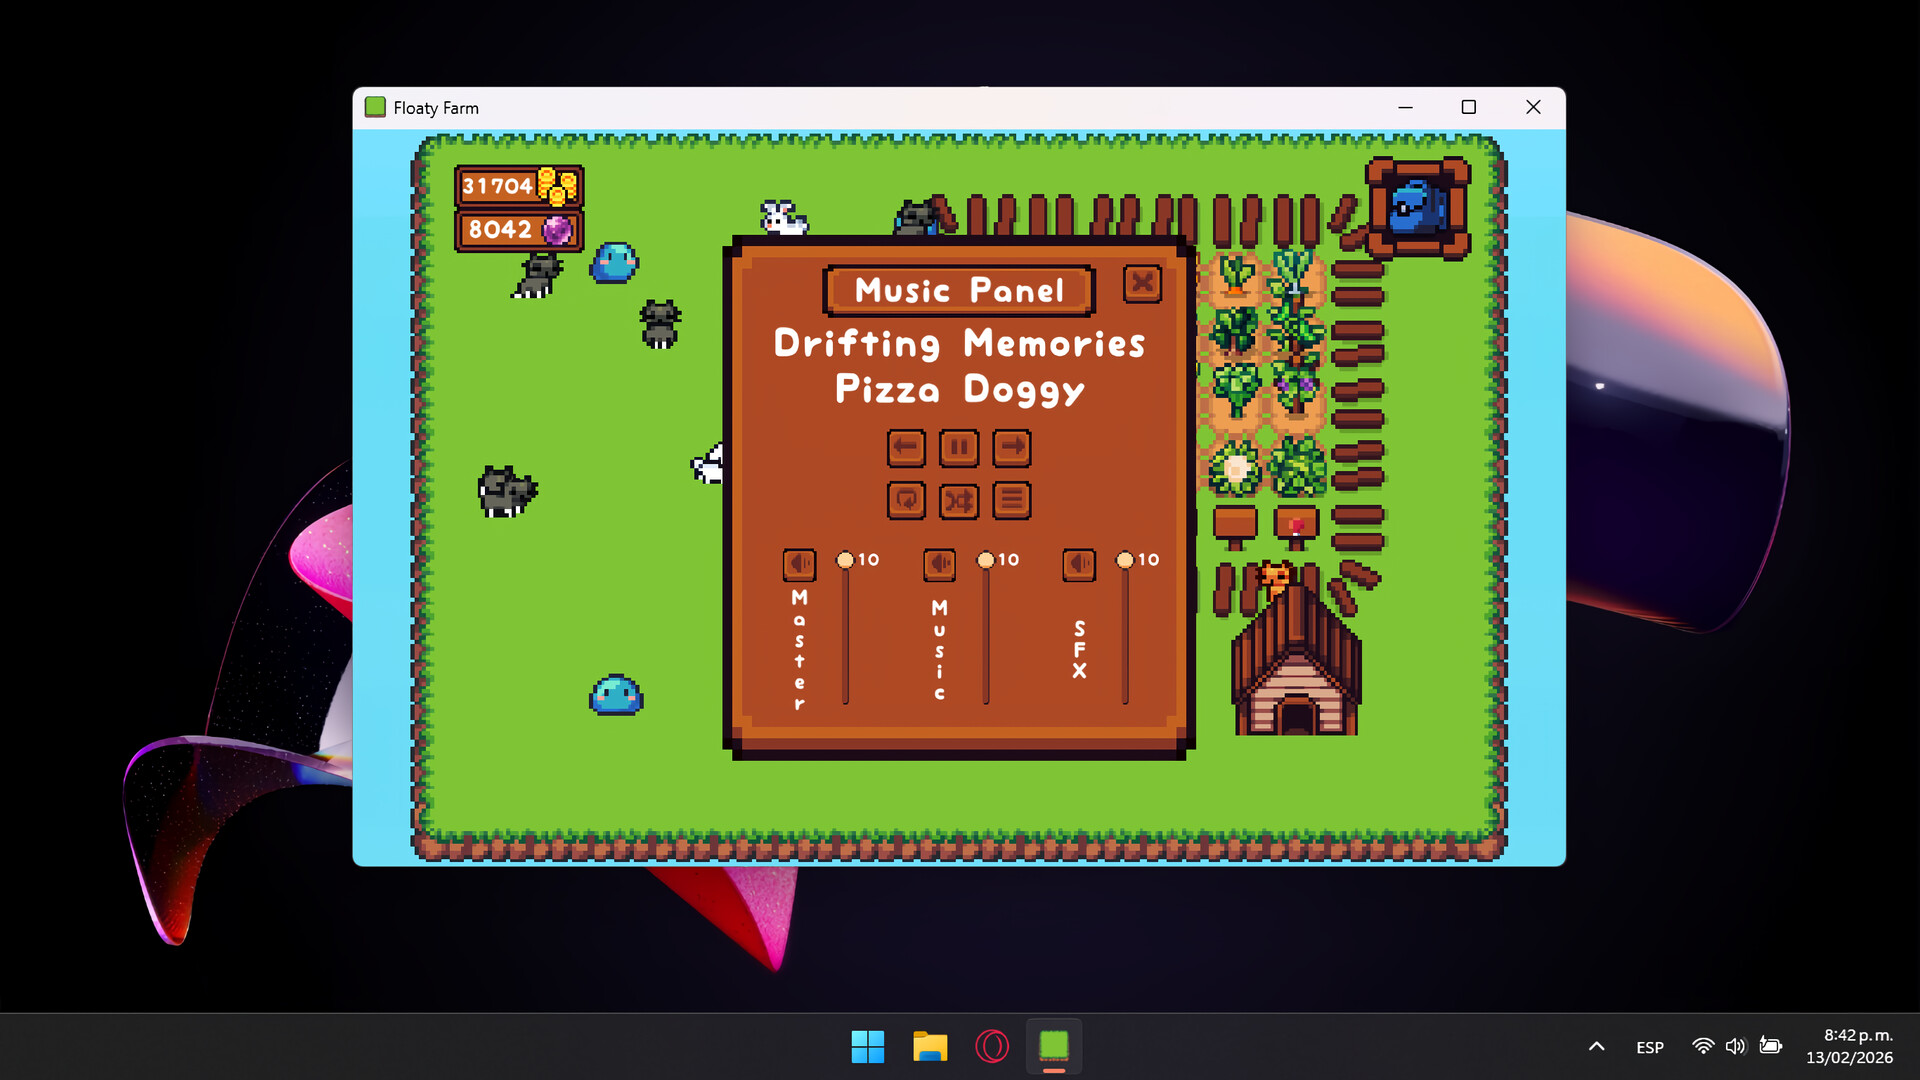Select the song Pizza Doggy
Viewport: 1920px width, 1080px height.
coord(959,391)
